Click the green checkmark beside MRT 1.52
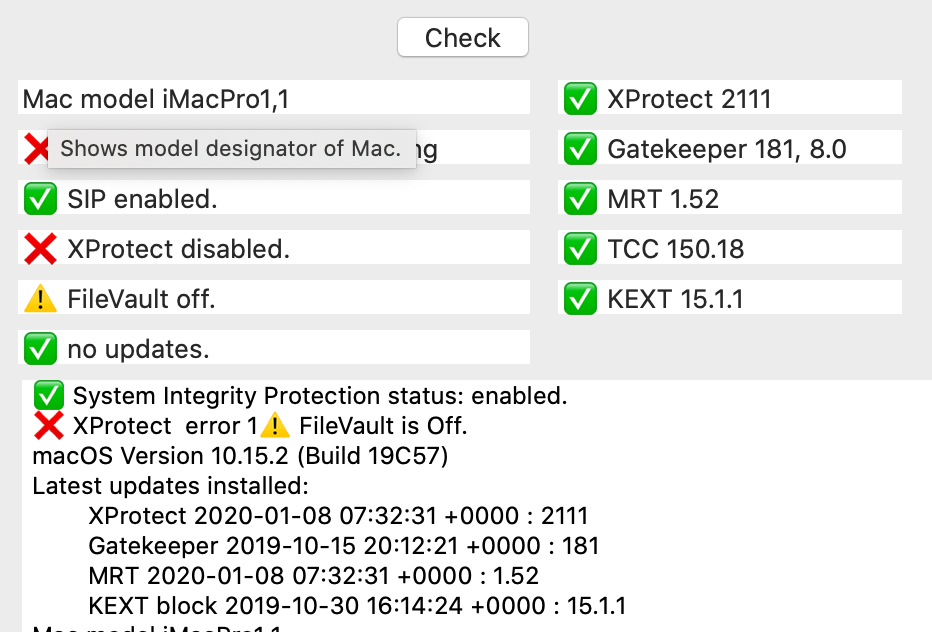Viewport: 932px width, 632px height. (579, 199)
